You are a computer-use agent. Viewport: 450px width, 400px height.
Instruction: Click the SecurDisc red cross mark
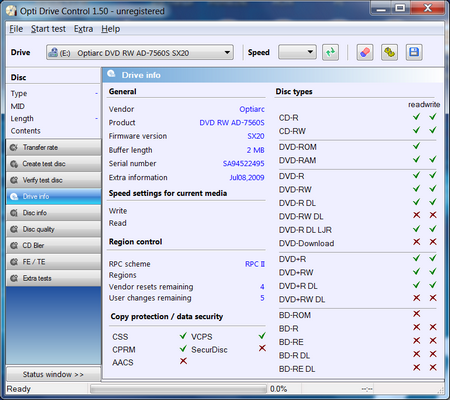262,348
